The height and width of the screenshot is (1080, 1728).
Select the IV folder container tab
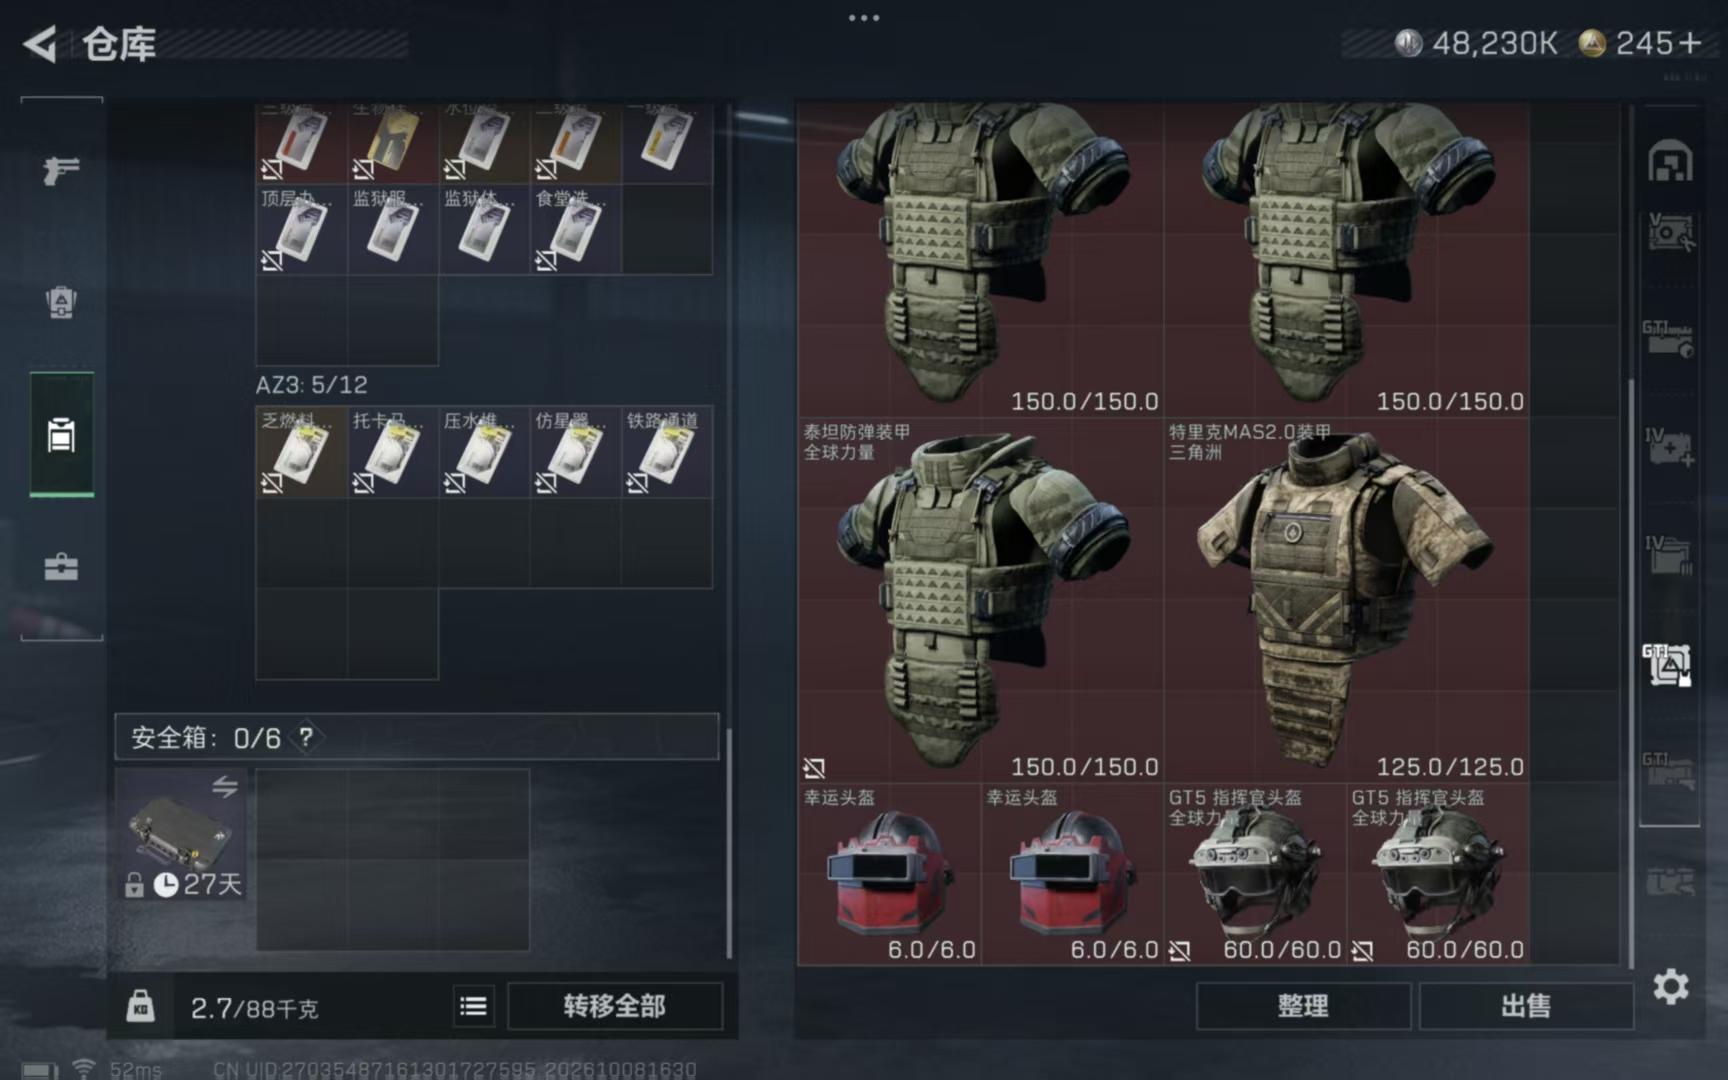click(1669, 555)
